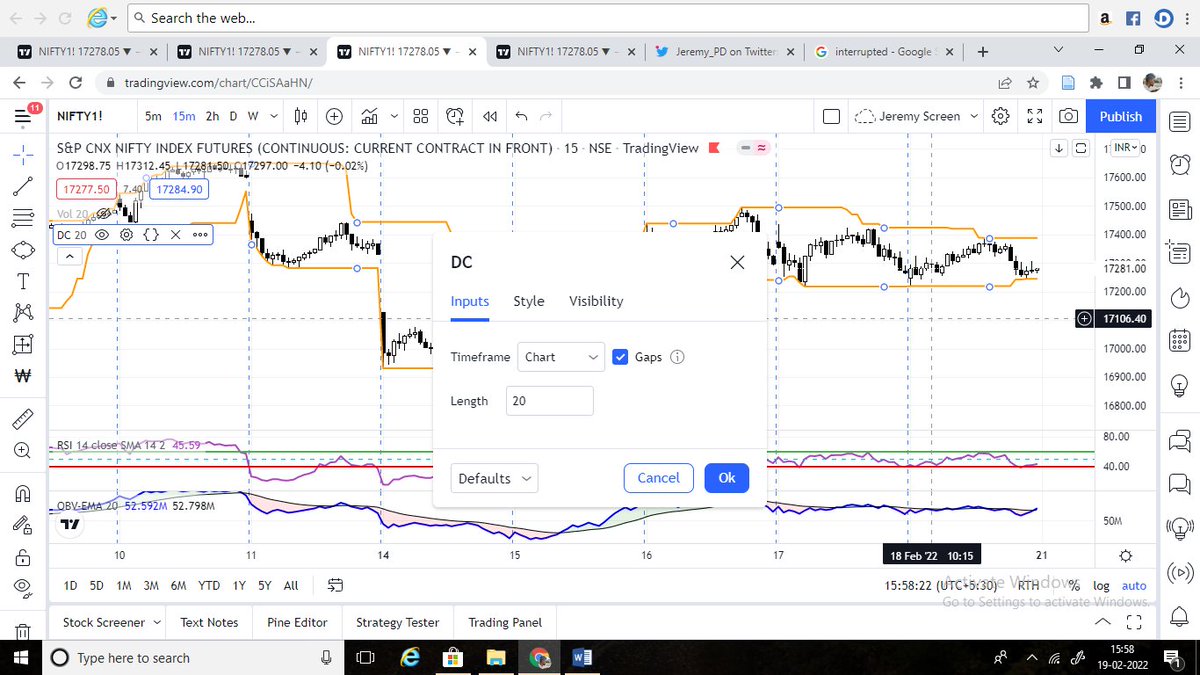Open the alerts alarm clock panel
Image resolution: width=1200 pixels, height=675 pixels.
(x=1180, y=163)
